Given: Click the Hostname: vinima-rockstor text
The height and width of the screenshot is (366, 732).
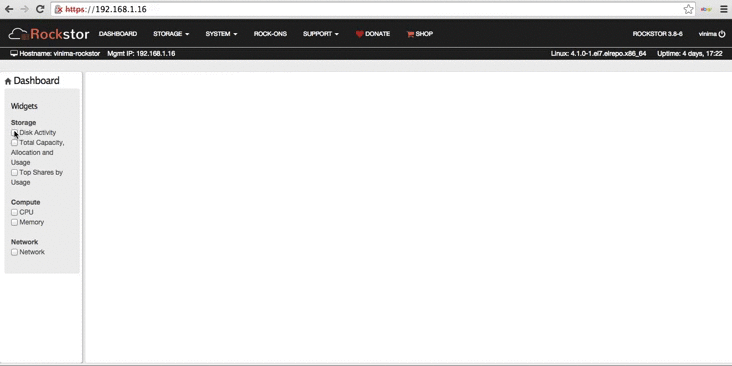Looking at the screenshot, I should 60,54.
